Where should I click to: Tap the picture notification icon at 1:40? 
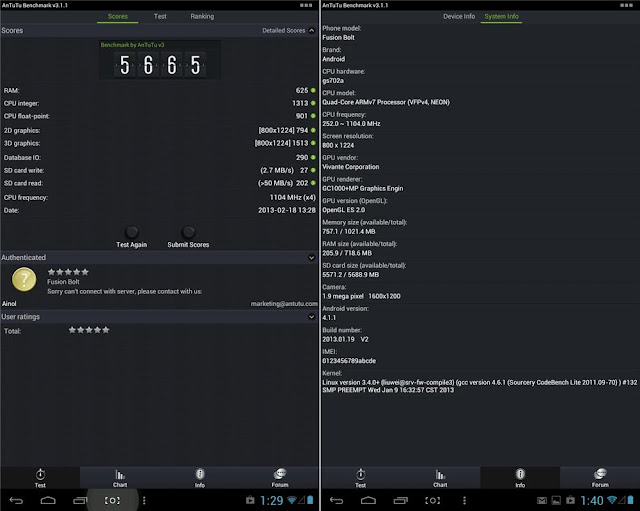(x=556, y=500)
